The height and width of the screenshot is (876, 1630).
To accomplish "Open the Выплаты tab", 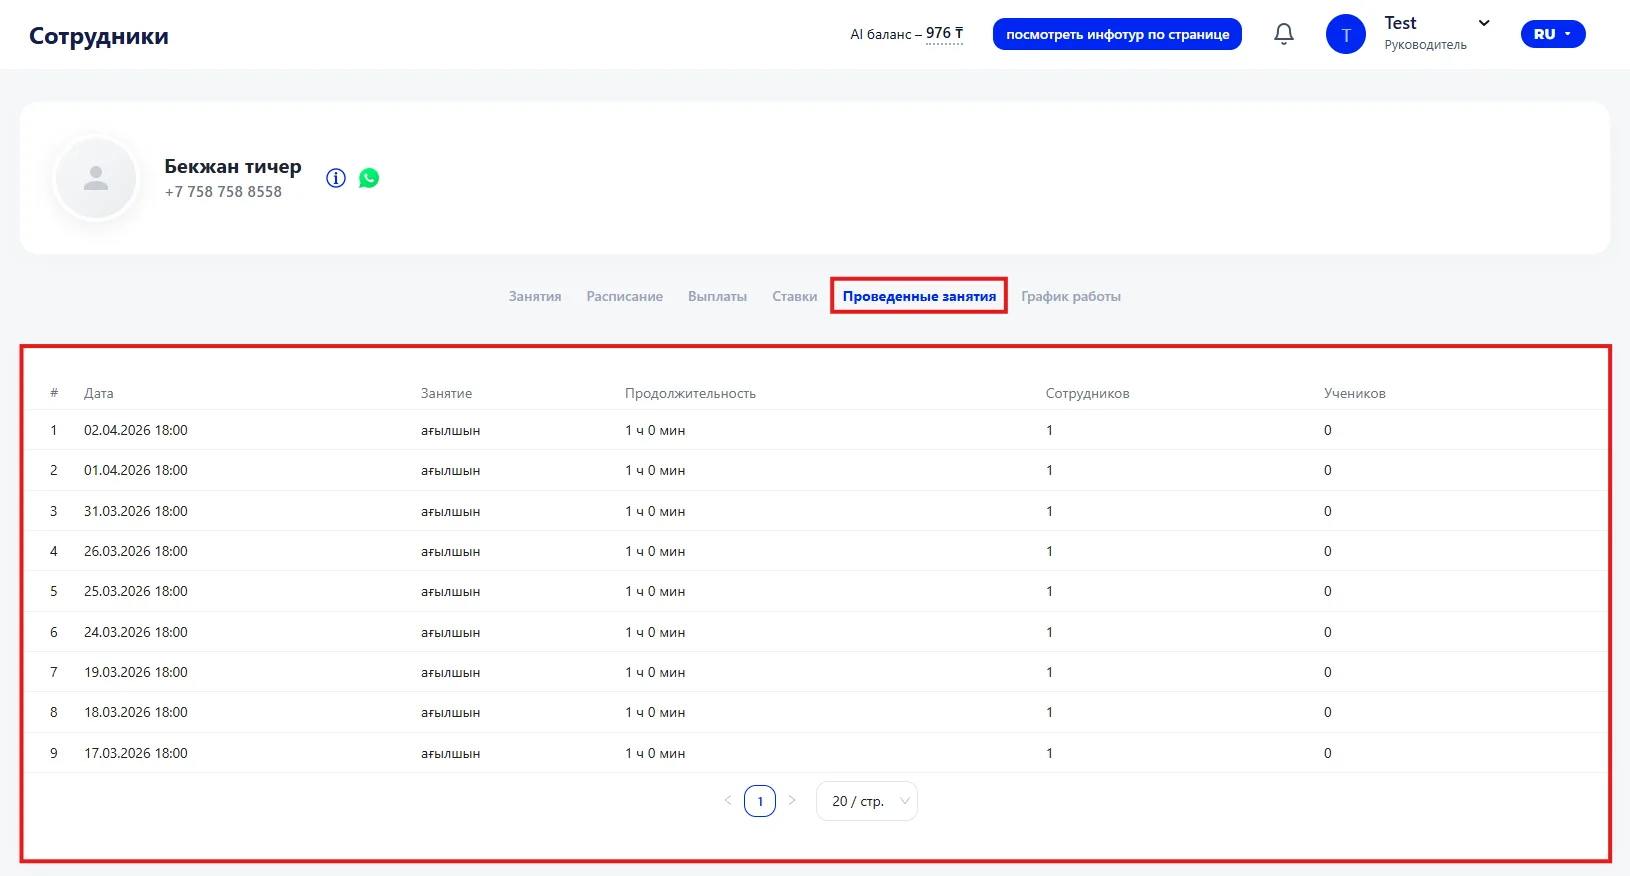I will click(718, 296).
